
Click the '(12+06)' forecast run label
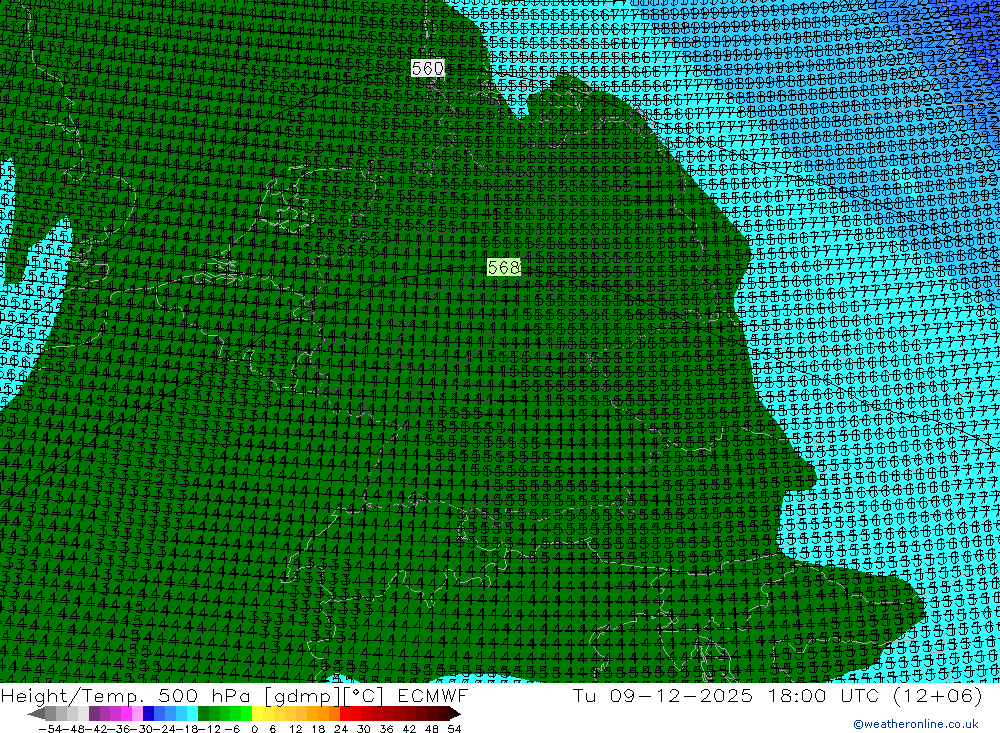[x=938, y=695]
